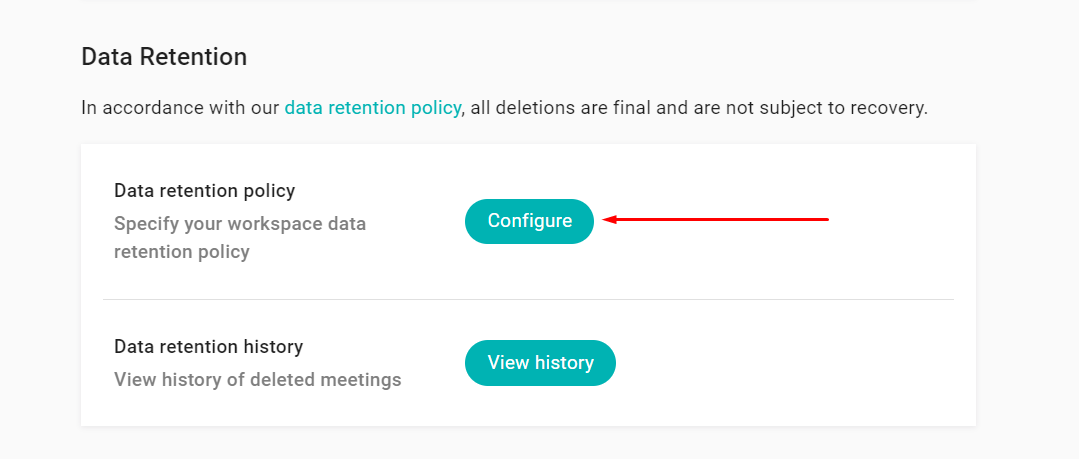1079x459 pixels.
Task: Click the tail end of the red arrow
Action: click(x=824, y=219)
